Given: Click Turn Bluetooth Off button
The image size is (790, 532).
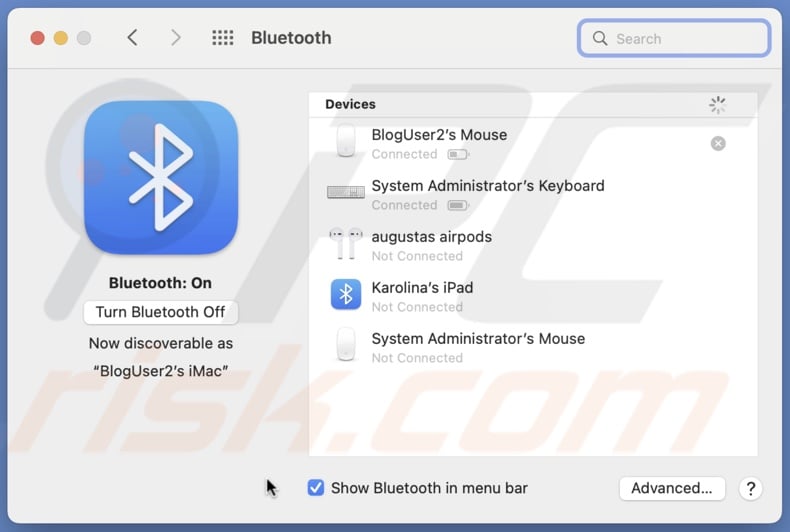Looking at the screenshot, I should pyautogui.click(x=161, y=312).
